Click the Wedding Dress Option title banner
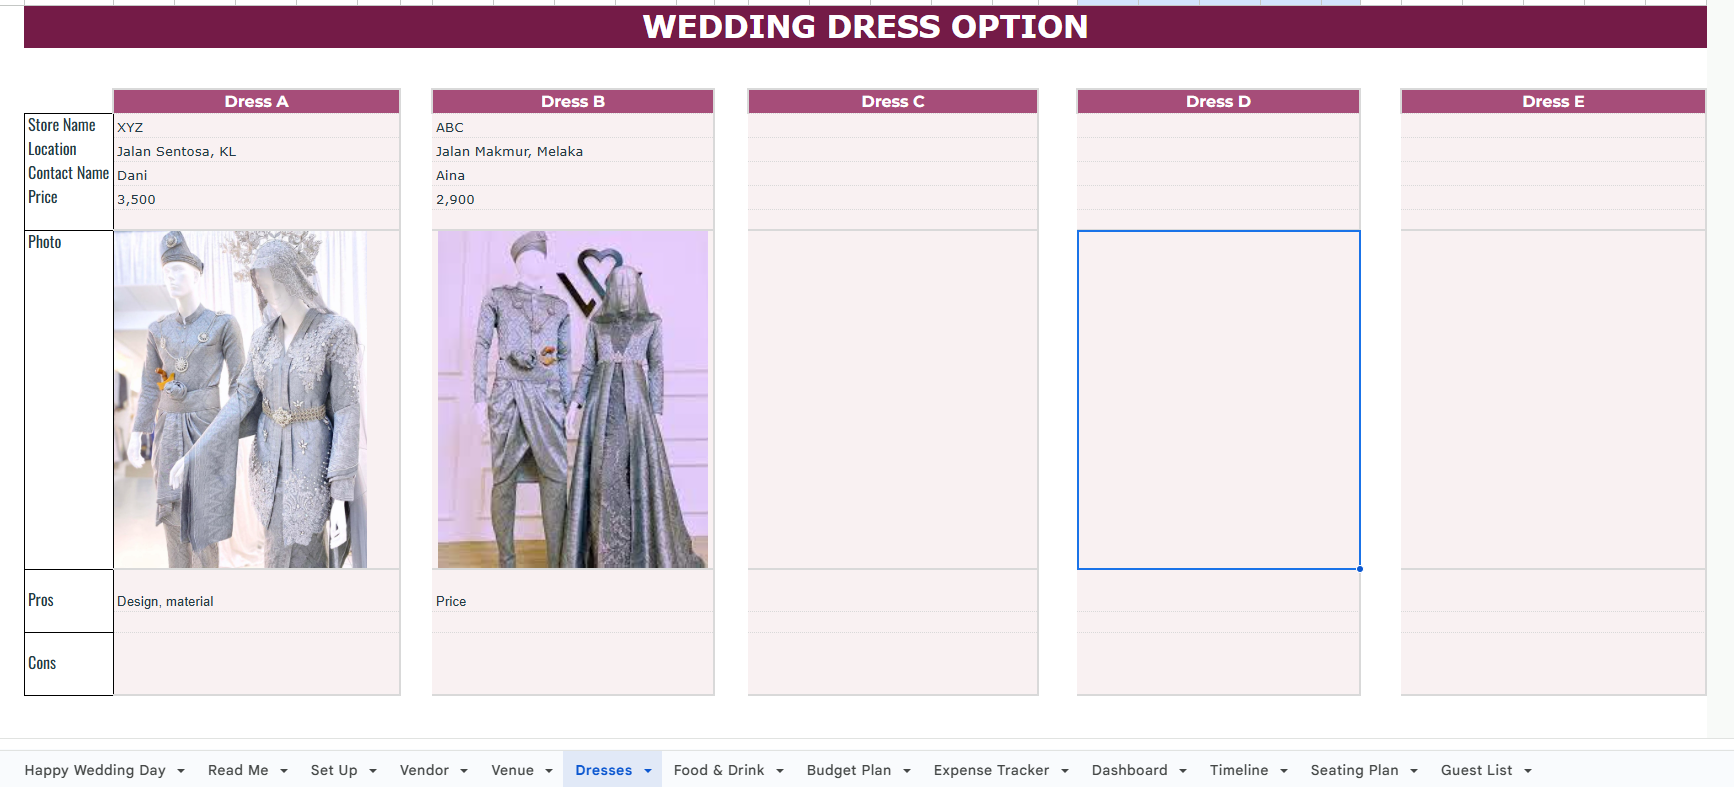Image resolution: width=1734 pixels, height=787 pixels. pos(865,27)
